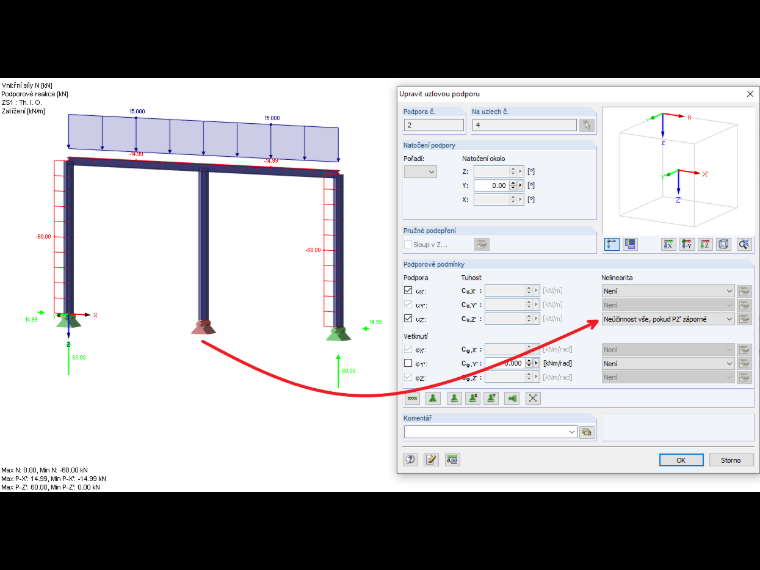Cancel the dialog with the Storno button

coord(731,460)
